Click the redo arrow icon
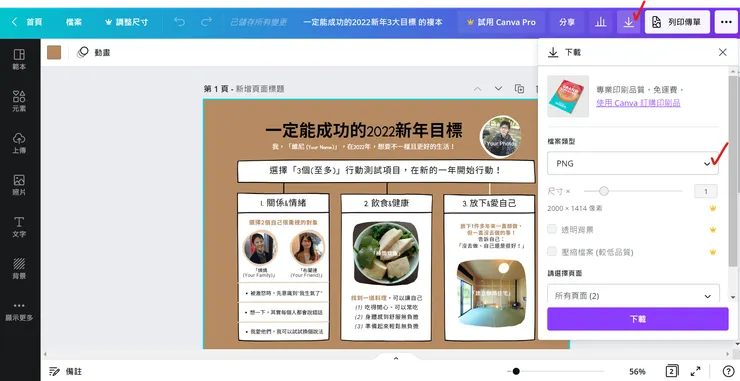The height and width of the screenshot is (381, 740). (x=206, y=22)
